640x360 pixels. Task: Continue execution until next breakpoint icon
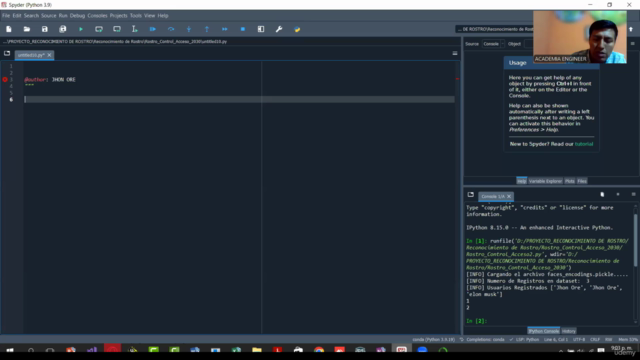(224, 29)
